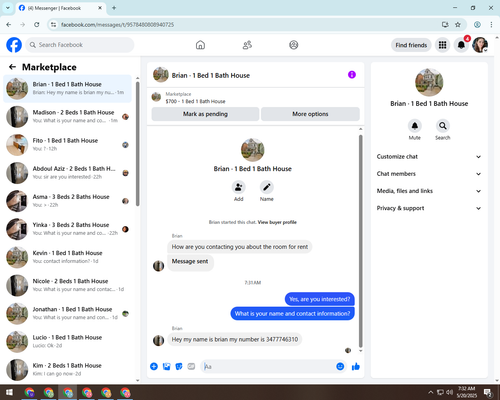Open Yinka 3 Beds 2 Baths chat
The height and width of the screenshot is (400, 500).
pos(67,229)
